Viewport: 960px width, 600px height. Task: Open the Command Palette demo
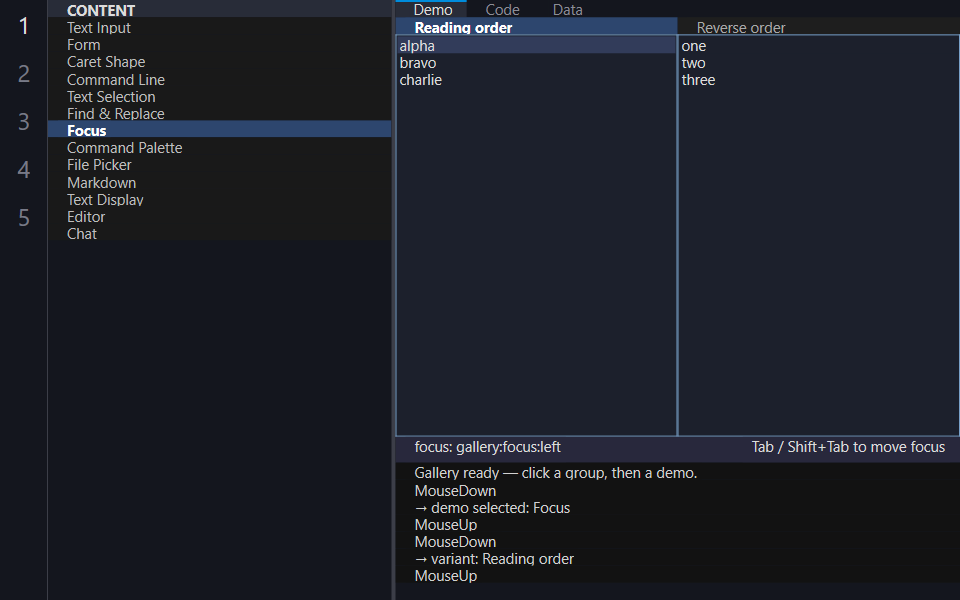219,148
